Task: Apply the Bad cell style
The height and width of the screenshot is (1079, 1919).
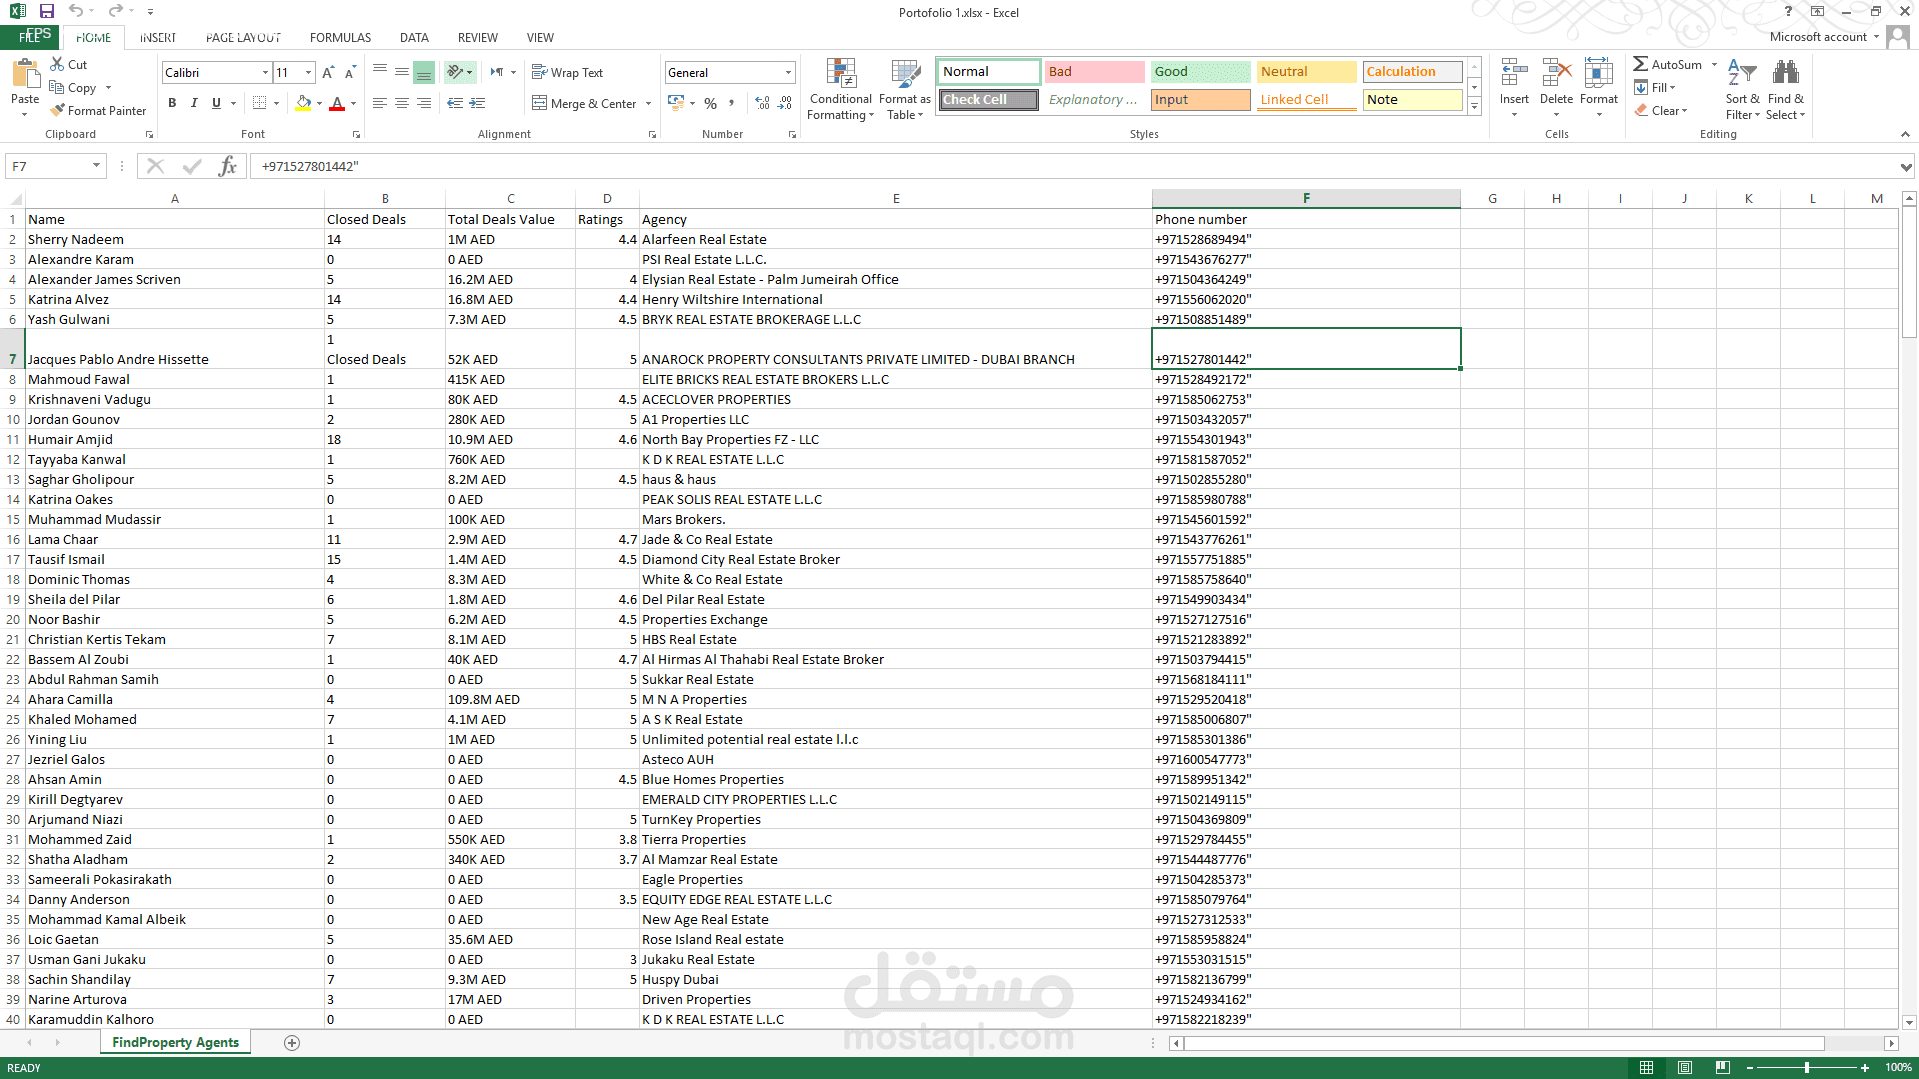Action: click(x=1095, y=72)
